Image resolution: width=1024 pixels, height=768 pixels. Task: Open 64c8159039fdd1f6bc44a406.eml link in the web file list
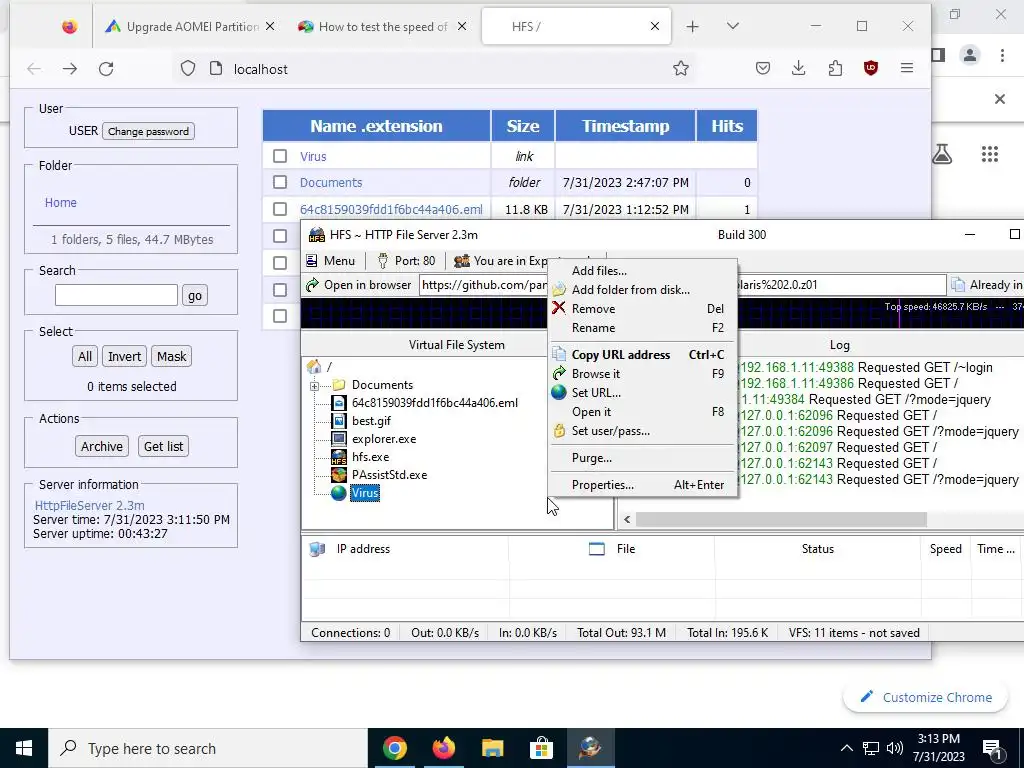coord(391,209)
